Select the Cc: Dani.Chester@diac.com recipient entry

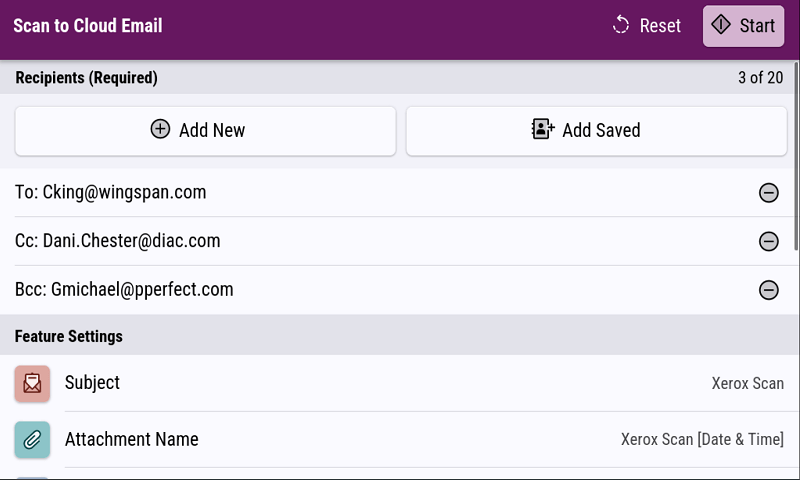click(118, 241)
